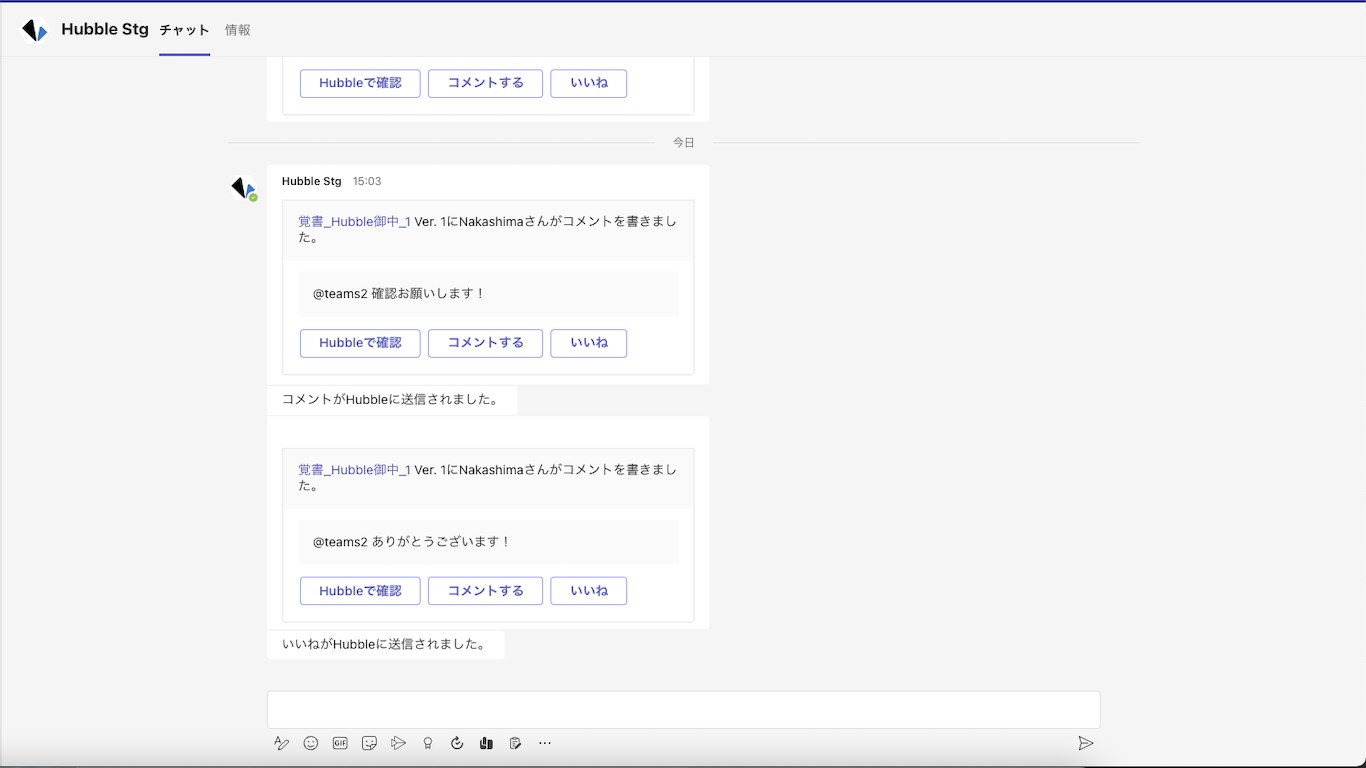Open more messaging extensions (three dots)

coord(545,743)
